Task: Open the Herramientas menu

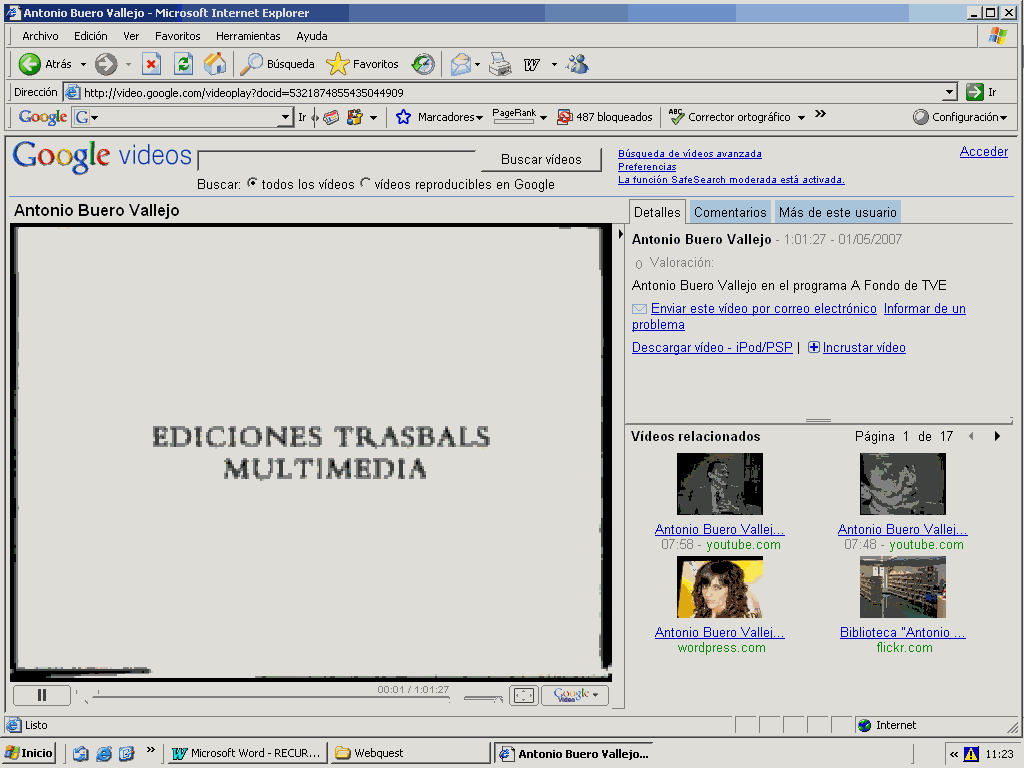Action: pos(248,36)
